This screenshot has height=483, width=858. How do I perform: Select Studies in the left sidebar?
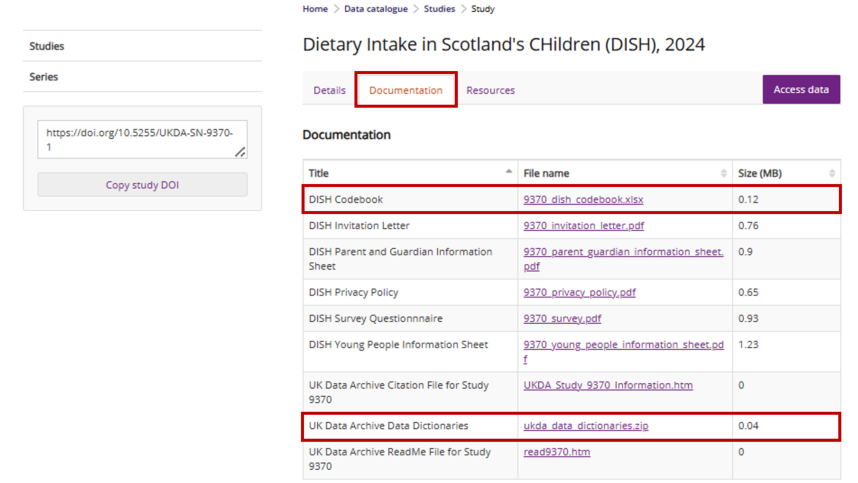point(47,46)
